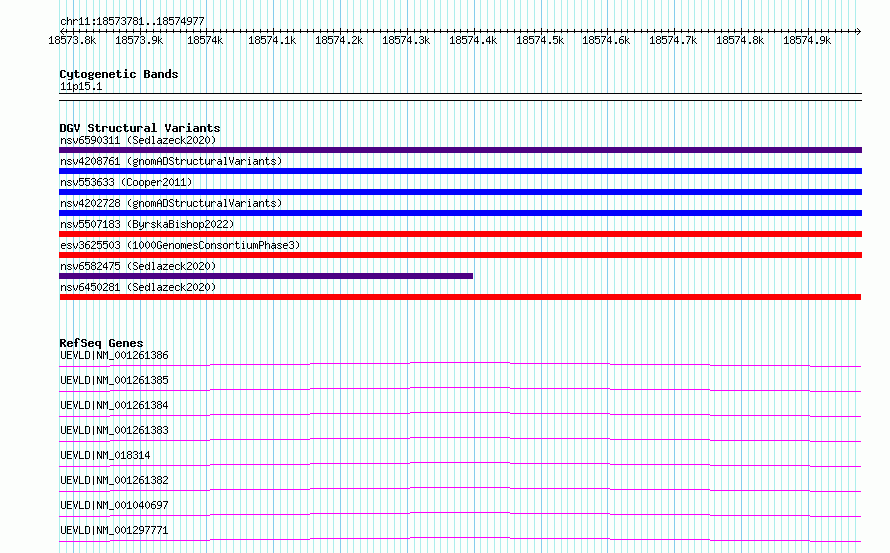890x553 pixels.
Task: Click the right arrow end of the ruler
Action: tap(859, 31)
